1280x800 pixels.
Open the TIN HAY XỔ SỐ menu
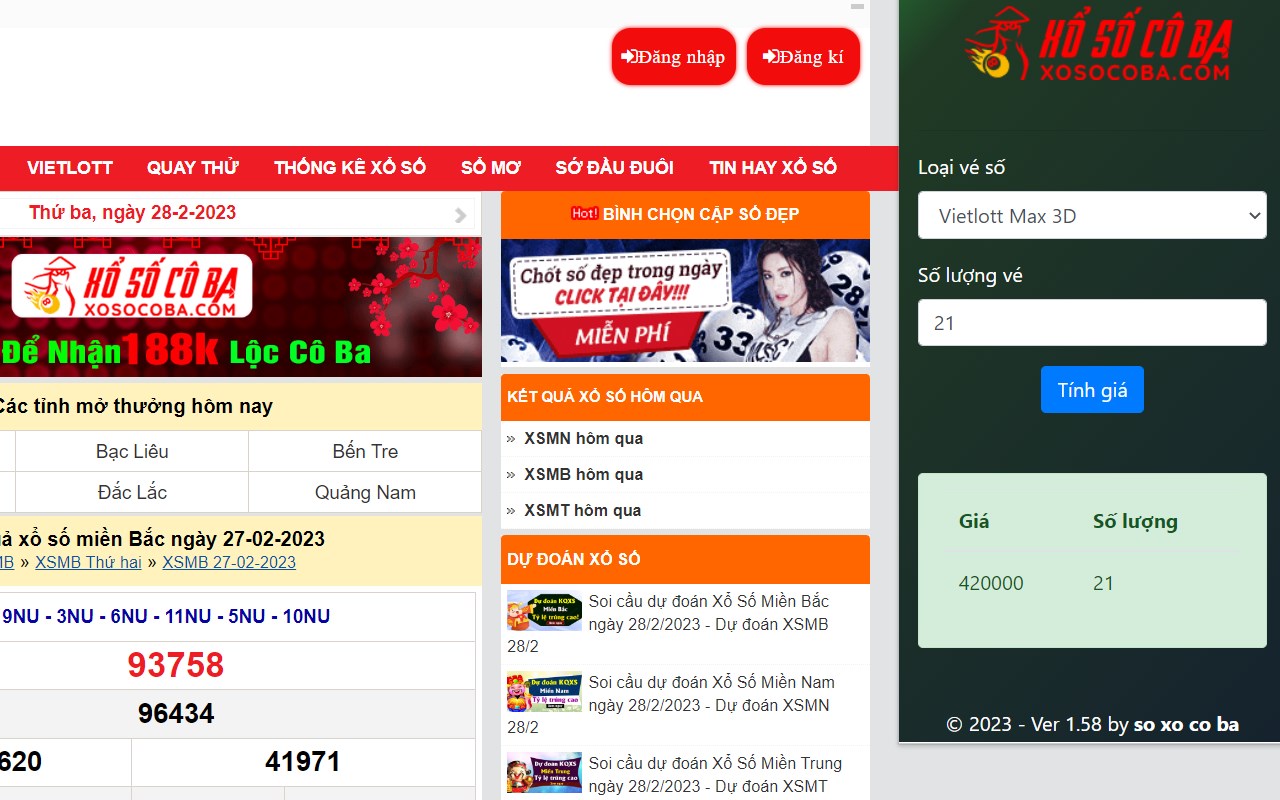pos(773,168)
